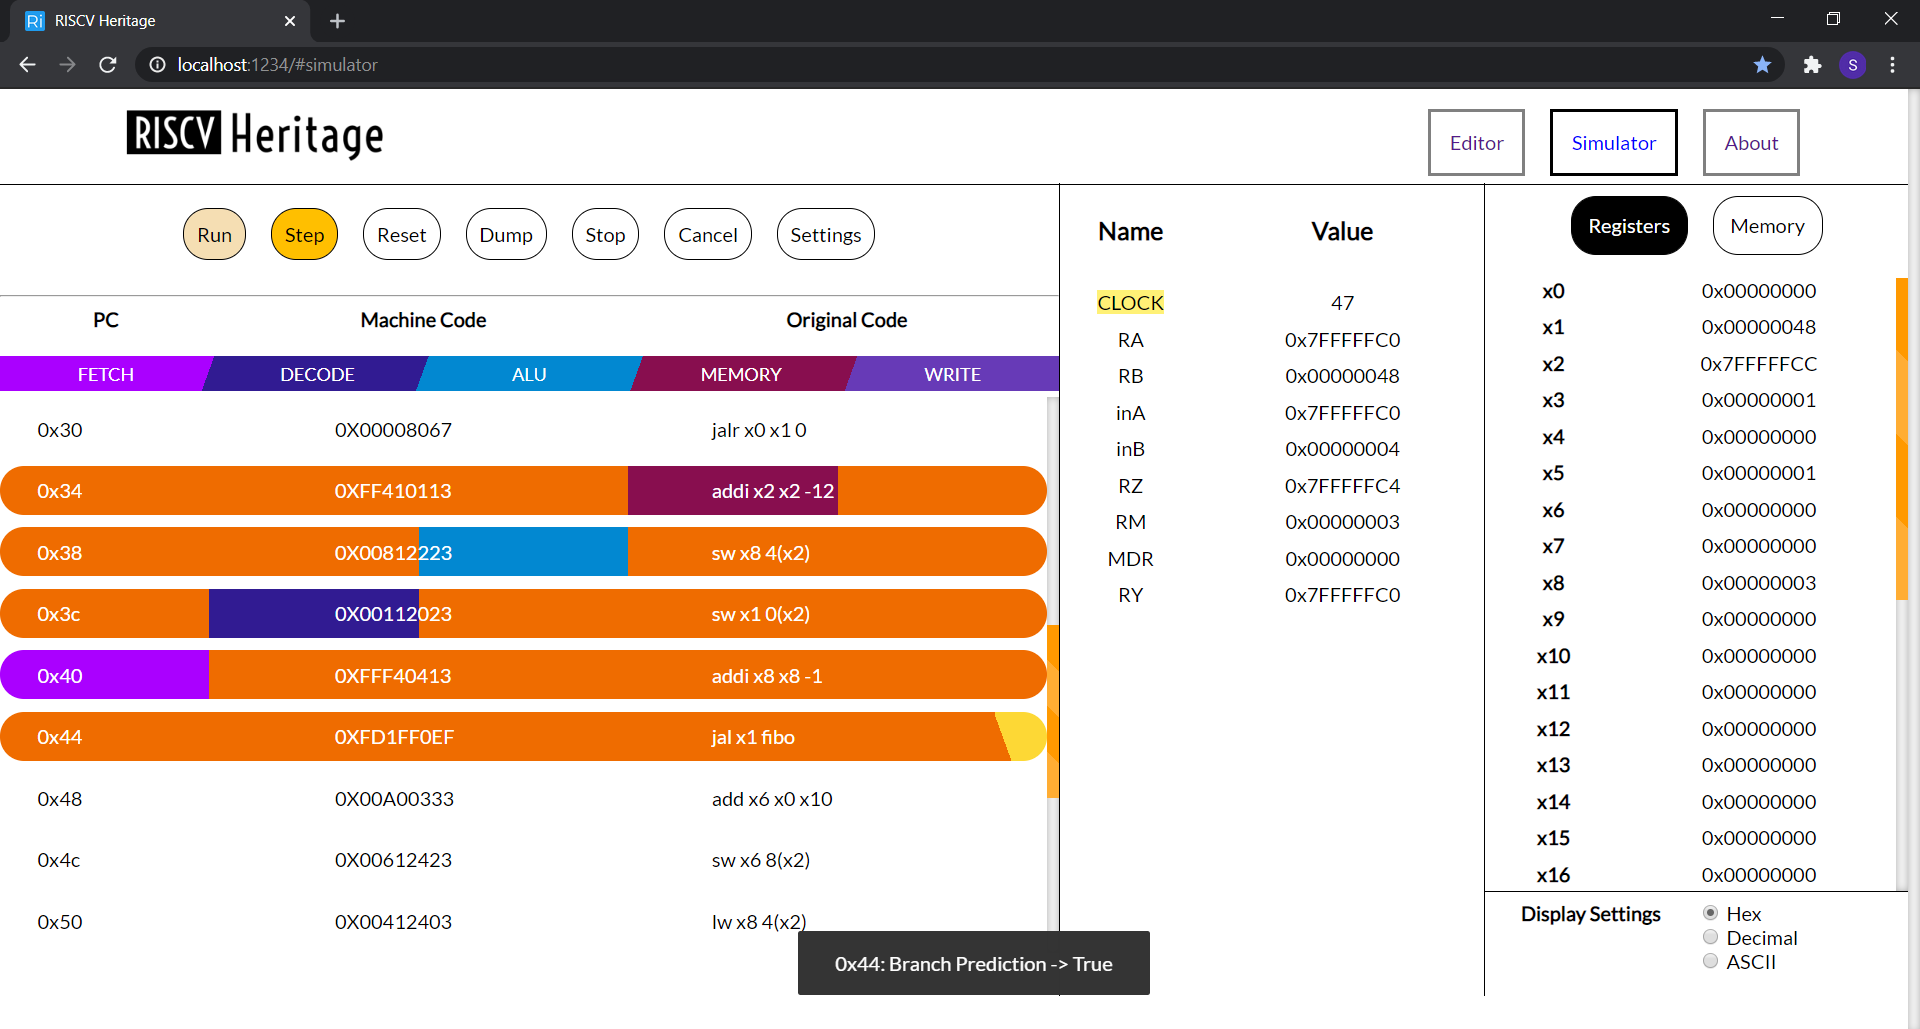The image size is (1920, 1029).
Task: Click register x1 value 0x00000048
Action: (1758, 327)
